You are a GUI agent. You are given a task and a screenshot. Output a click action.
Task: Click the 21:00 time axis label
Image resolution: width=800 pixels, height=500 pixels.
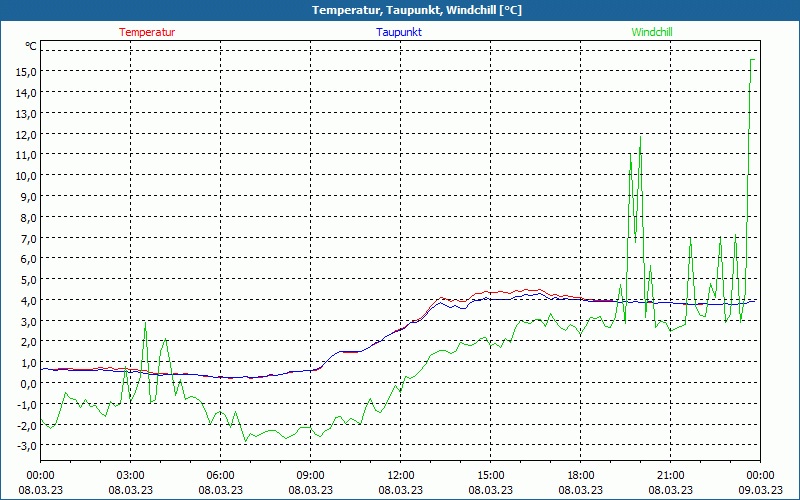[670, 476]
